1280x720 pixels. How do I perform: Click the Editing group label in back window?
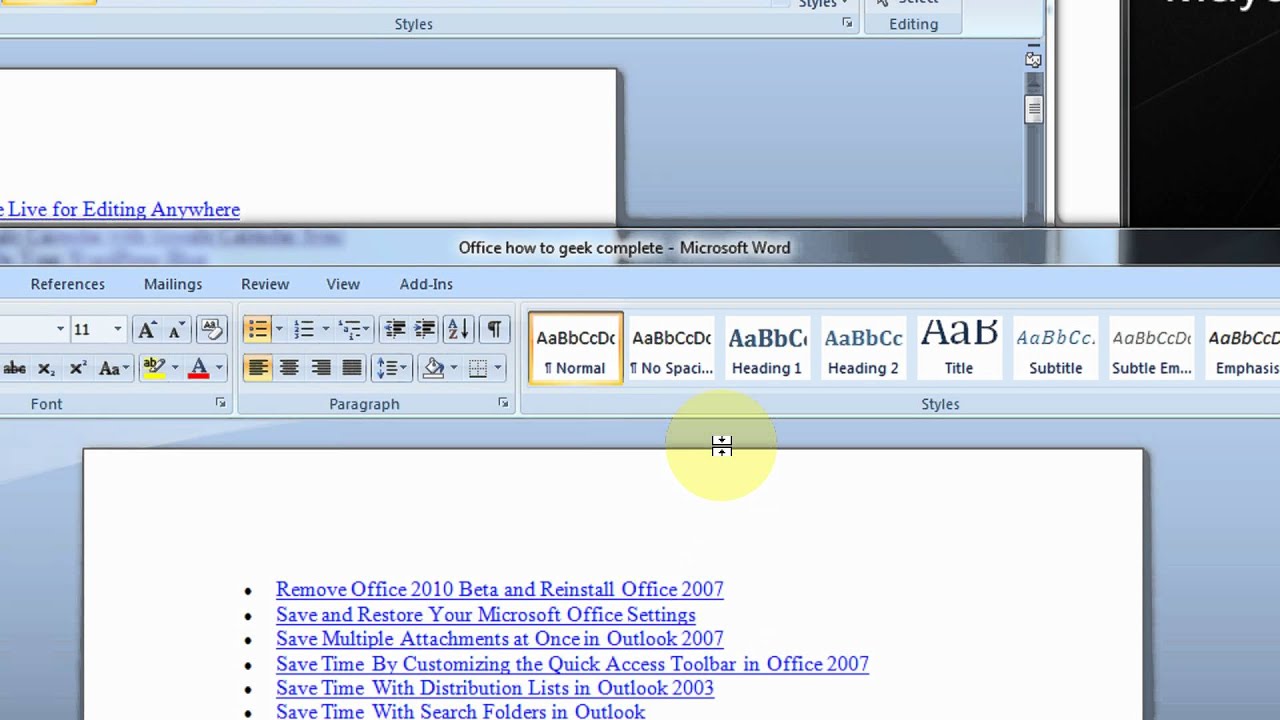pos(914,24)
